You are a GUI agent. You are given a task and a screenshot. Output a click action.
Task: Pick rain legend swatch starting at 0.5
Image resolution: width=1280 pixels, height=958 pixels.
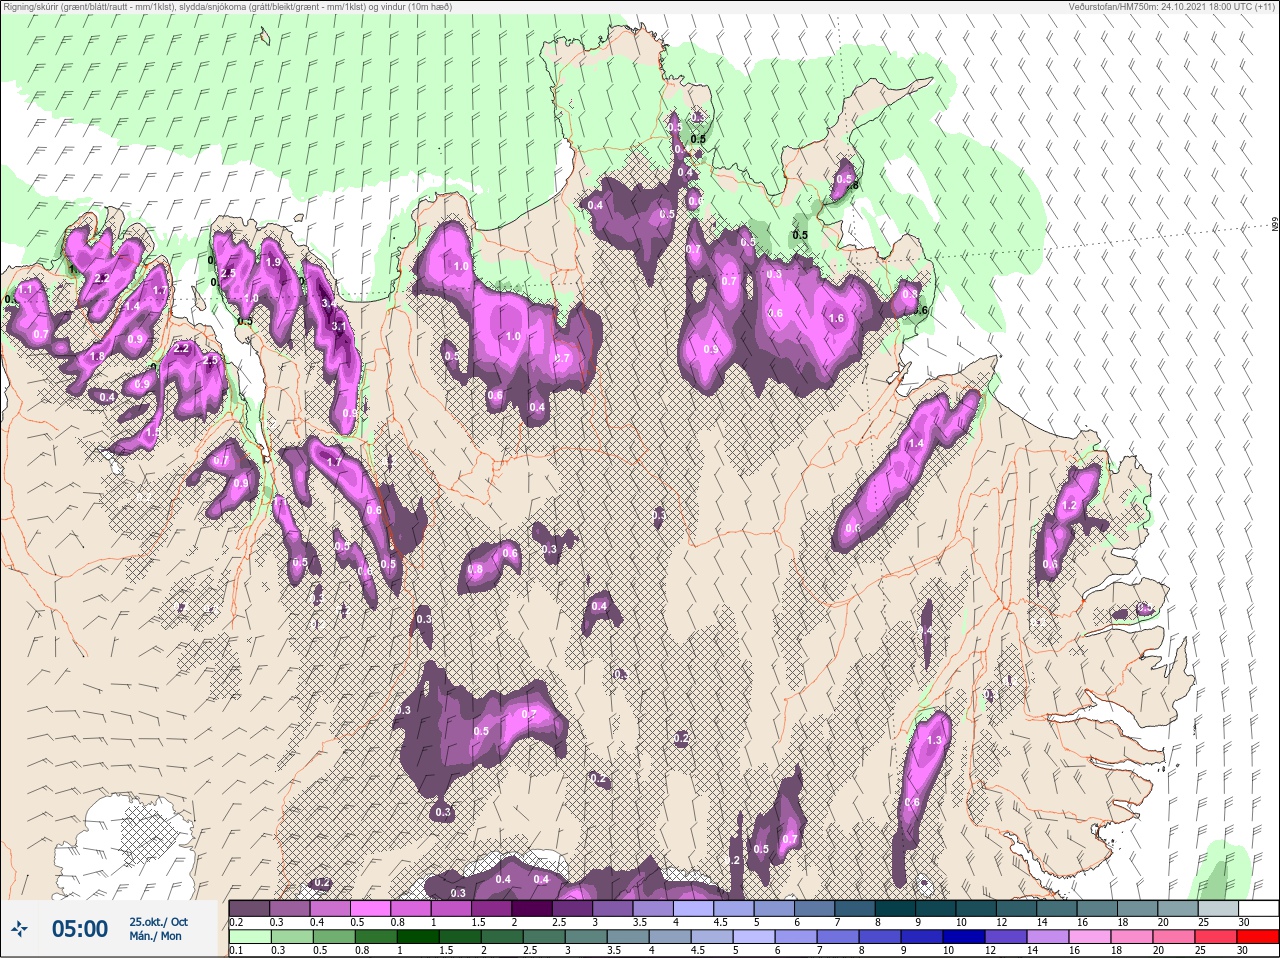(334, 937)
